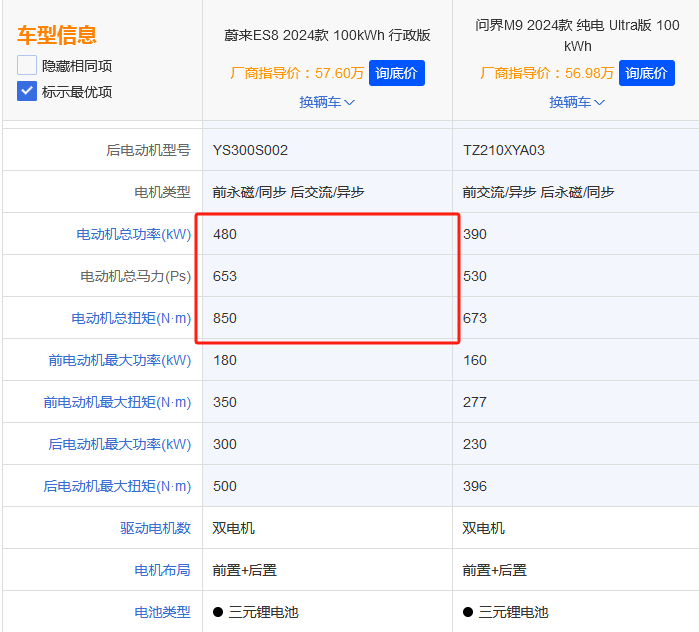The image size is (699, 632).
Task: Click the 电动机总马力(Ps) row label
Action: coord(136,276)
